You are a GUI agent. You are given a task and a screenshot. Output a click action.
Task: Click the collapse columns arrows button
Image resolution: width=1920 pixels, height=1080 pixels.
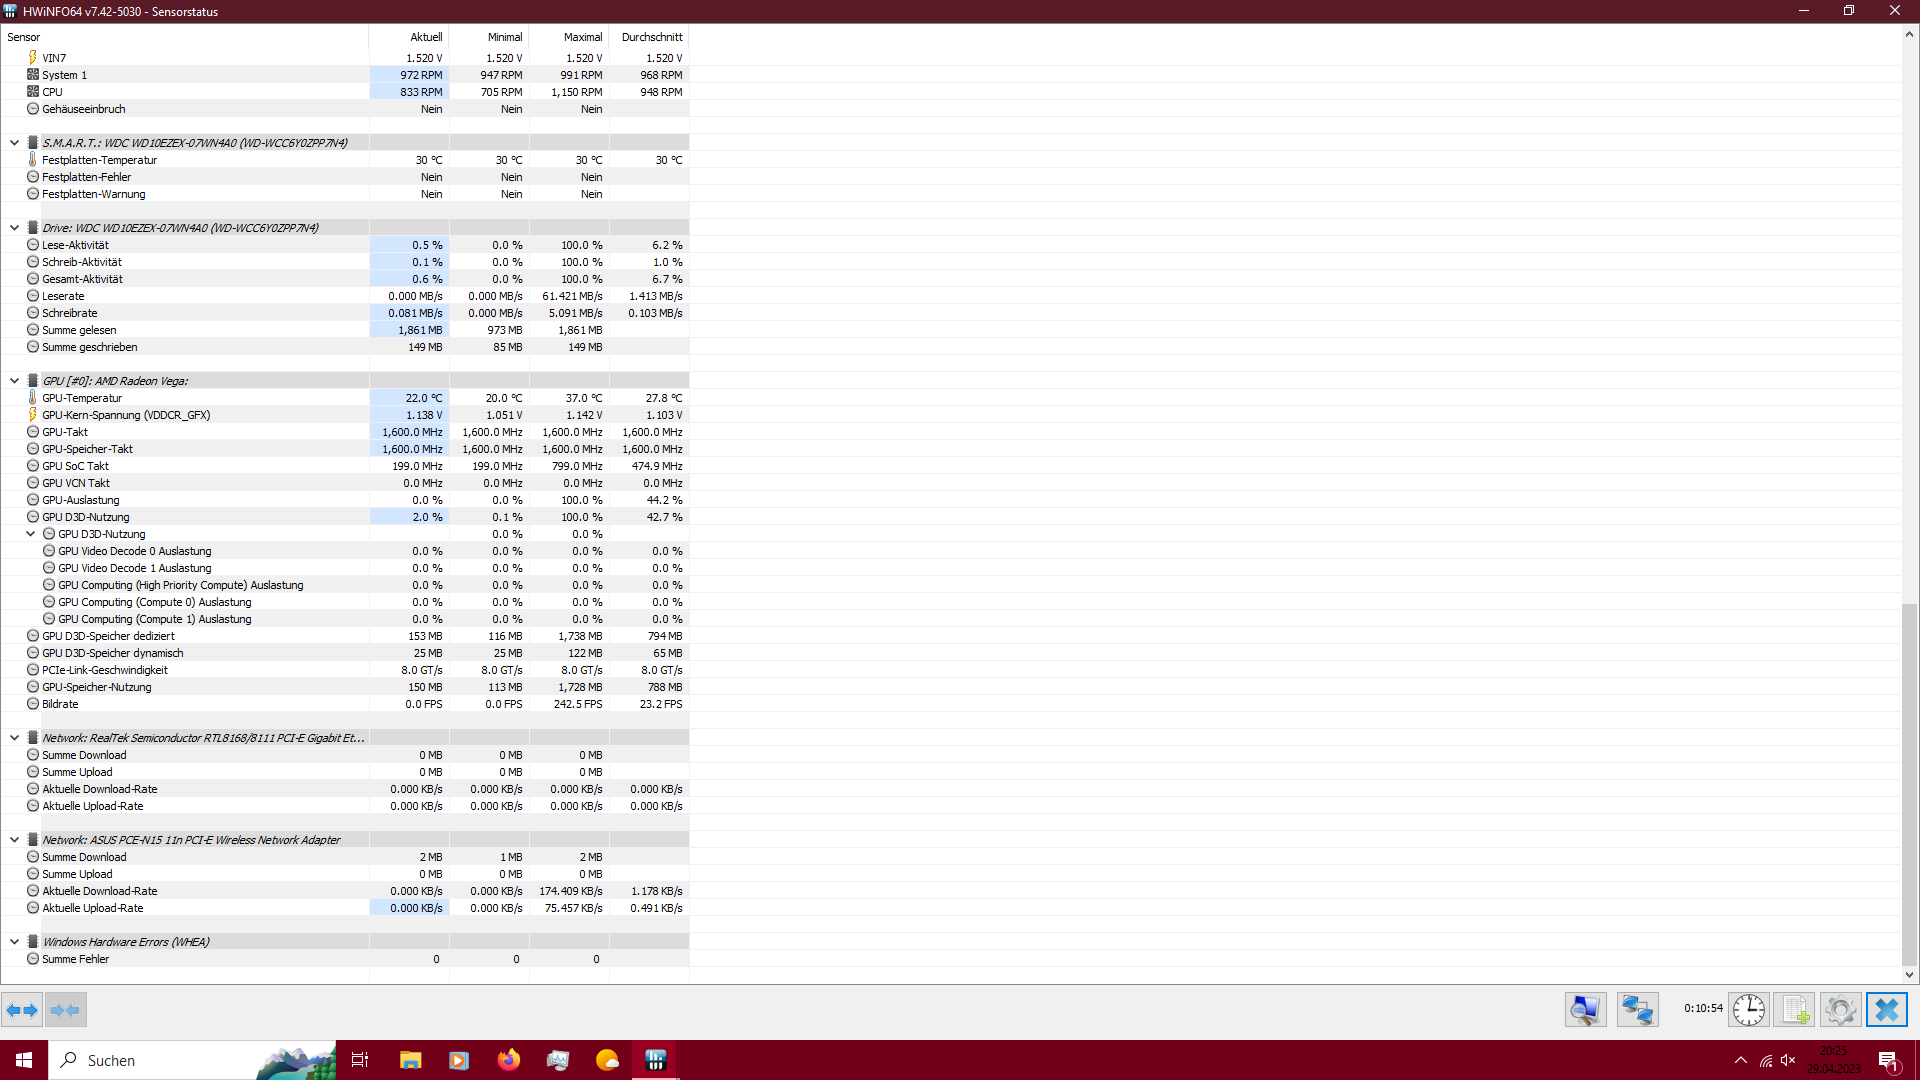[x=66, y=1010]
